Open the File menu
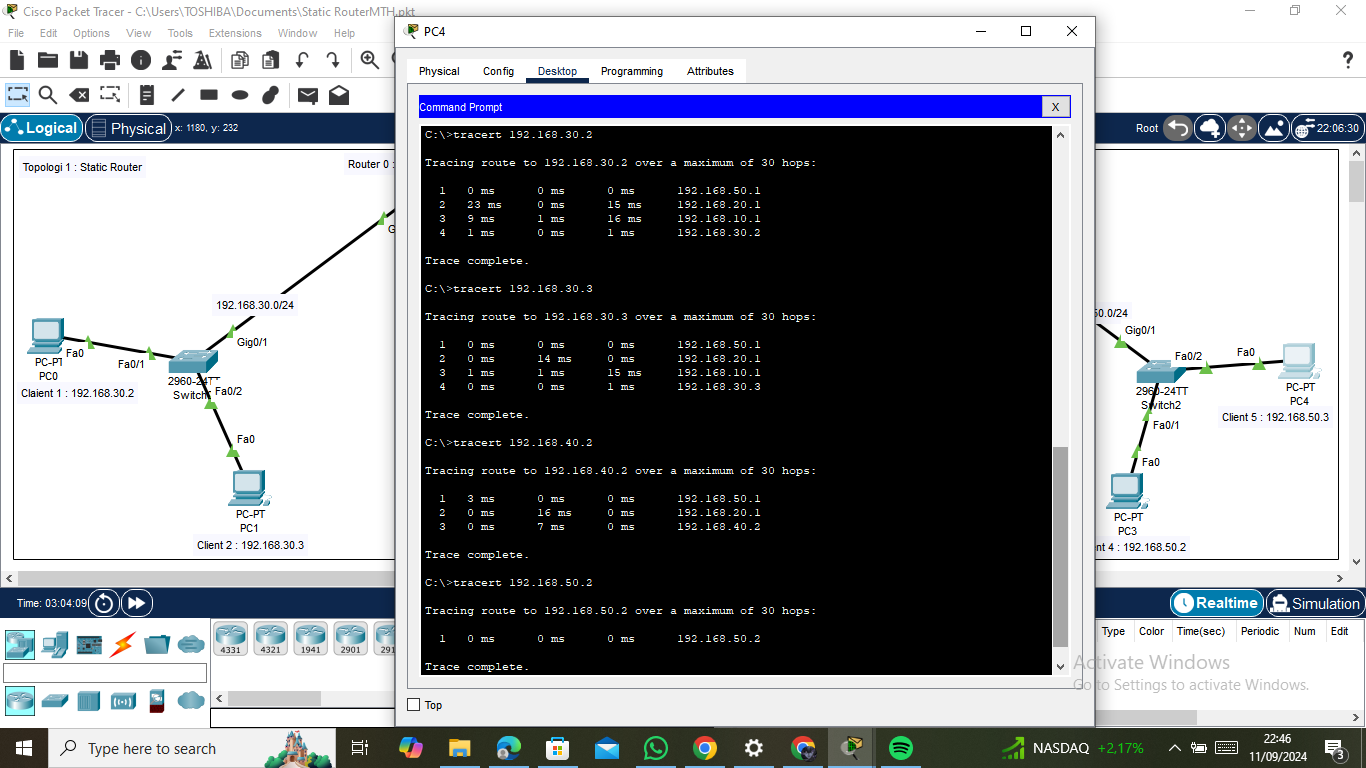 16,33
